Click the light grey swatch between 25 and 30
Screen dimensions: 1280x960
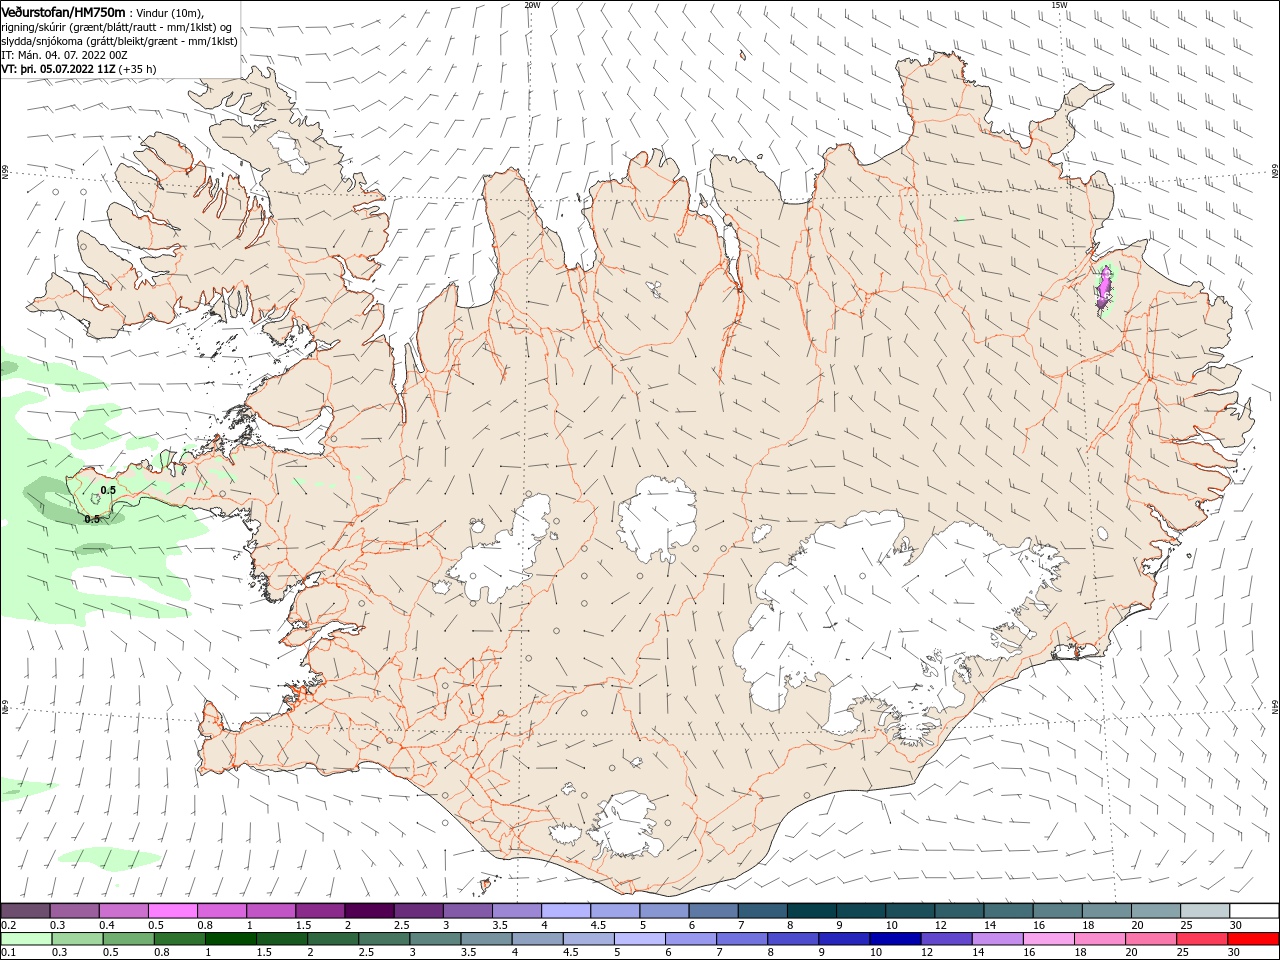1205,911
